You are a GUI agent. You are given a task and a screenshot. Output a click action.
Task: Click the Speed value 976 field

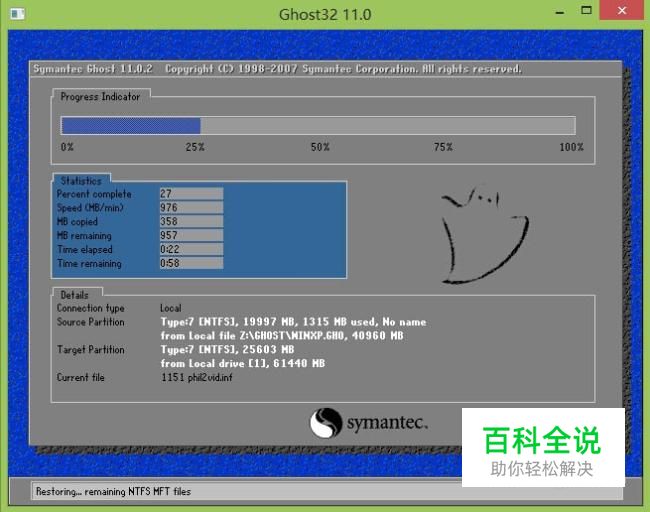pos(192,207)
